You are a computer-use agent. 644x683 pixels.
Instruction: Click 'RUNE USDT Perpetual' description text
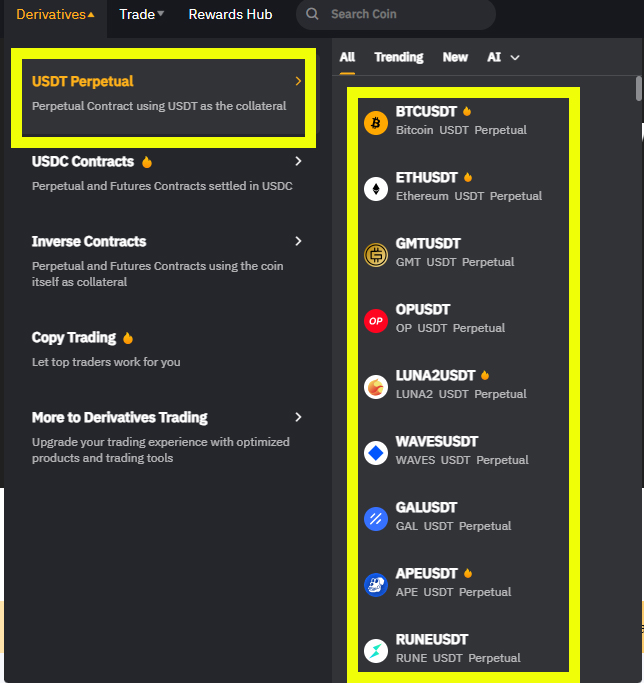458,658
